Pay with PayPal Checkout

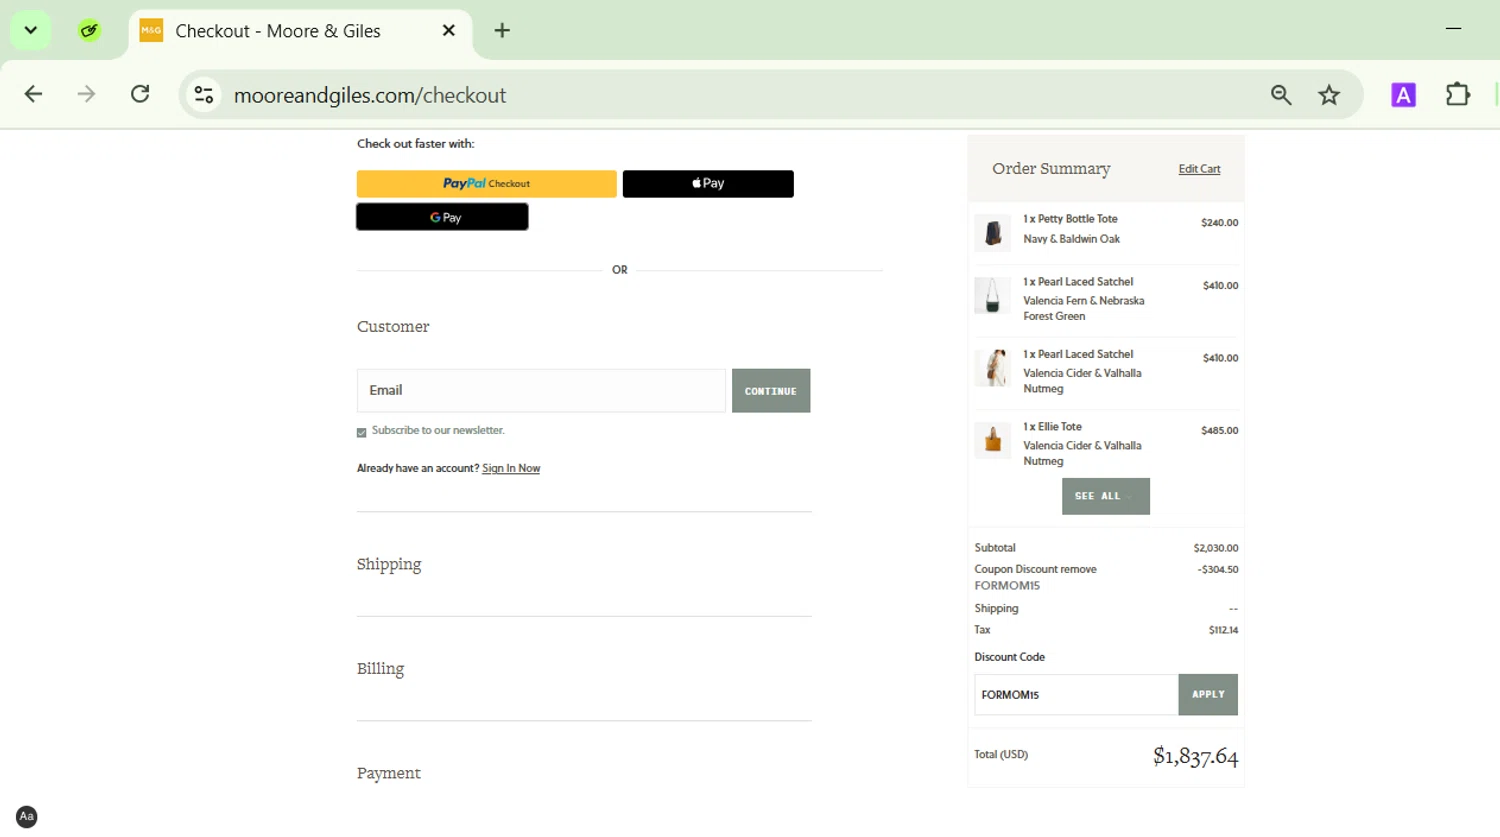tap(487, 184)
